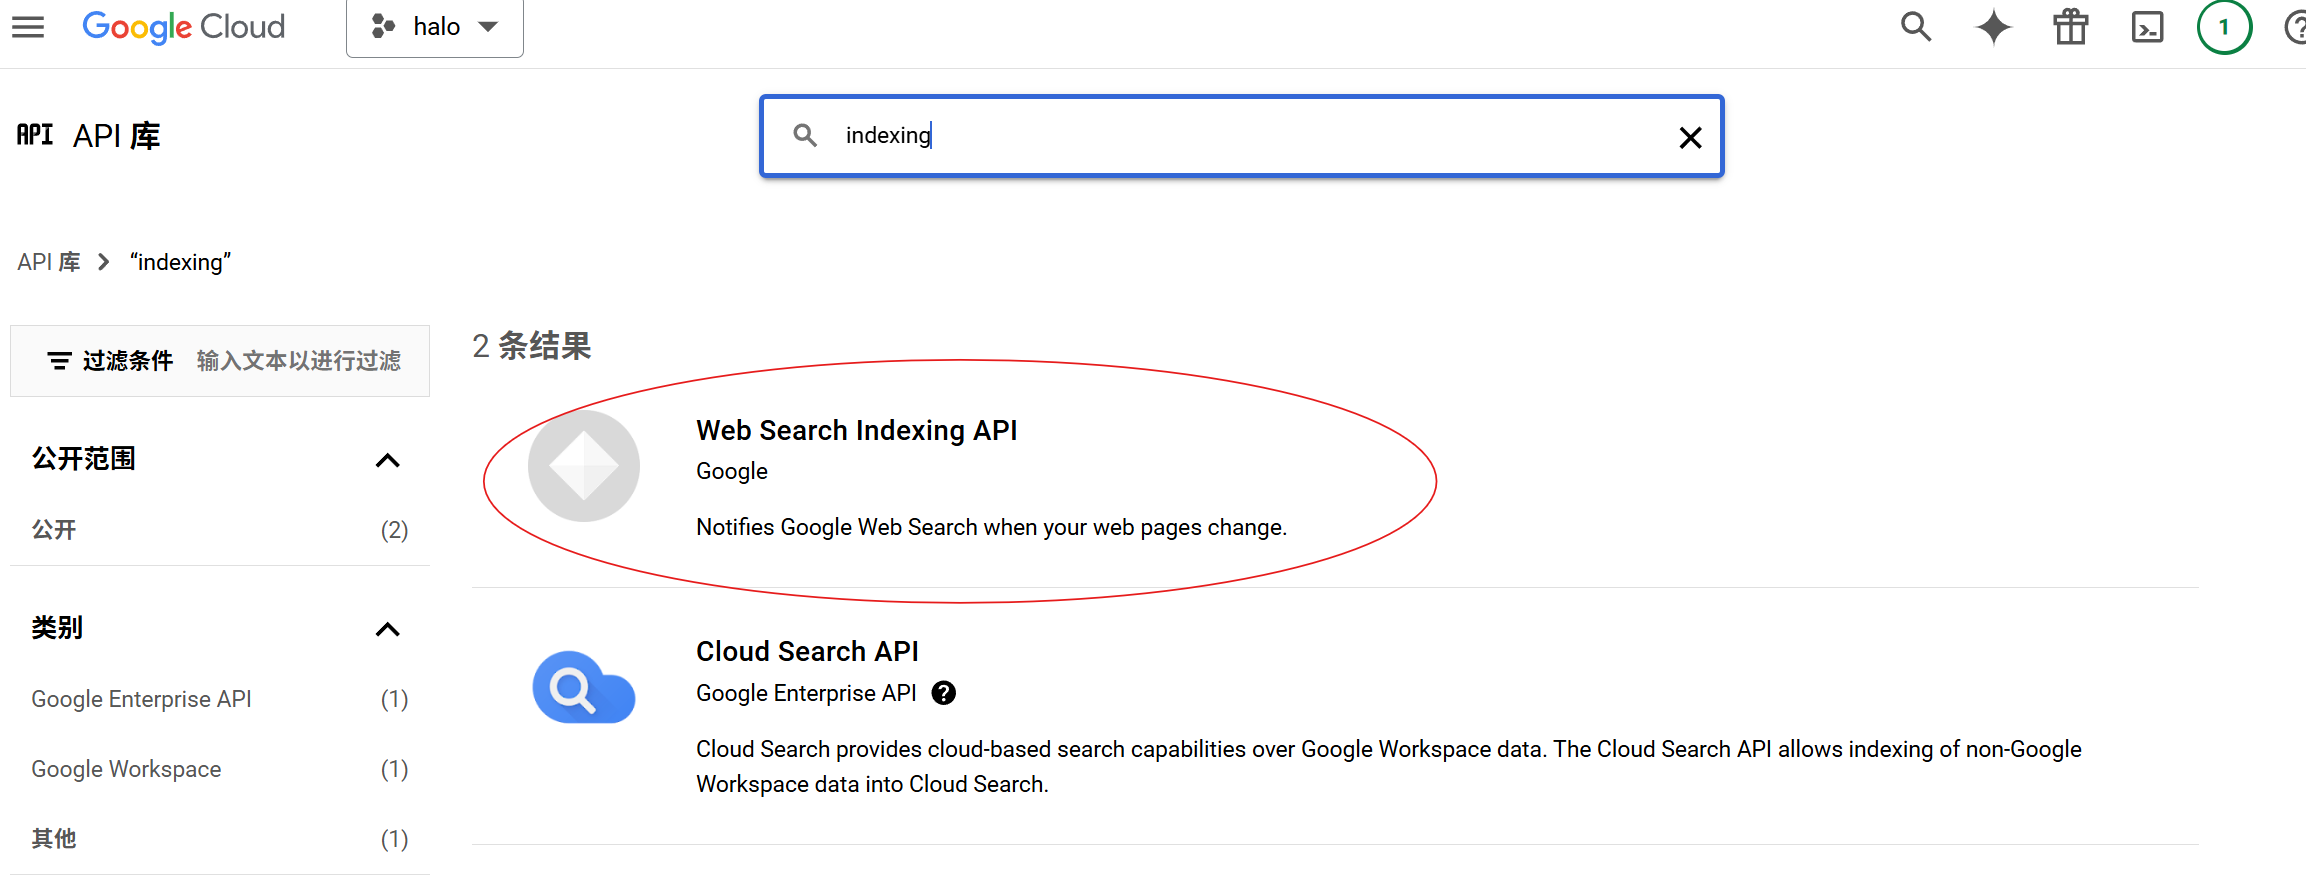Clear the search box with X

click(1690, 137)
